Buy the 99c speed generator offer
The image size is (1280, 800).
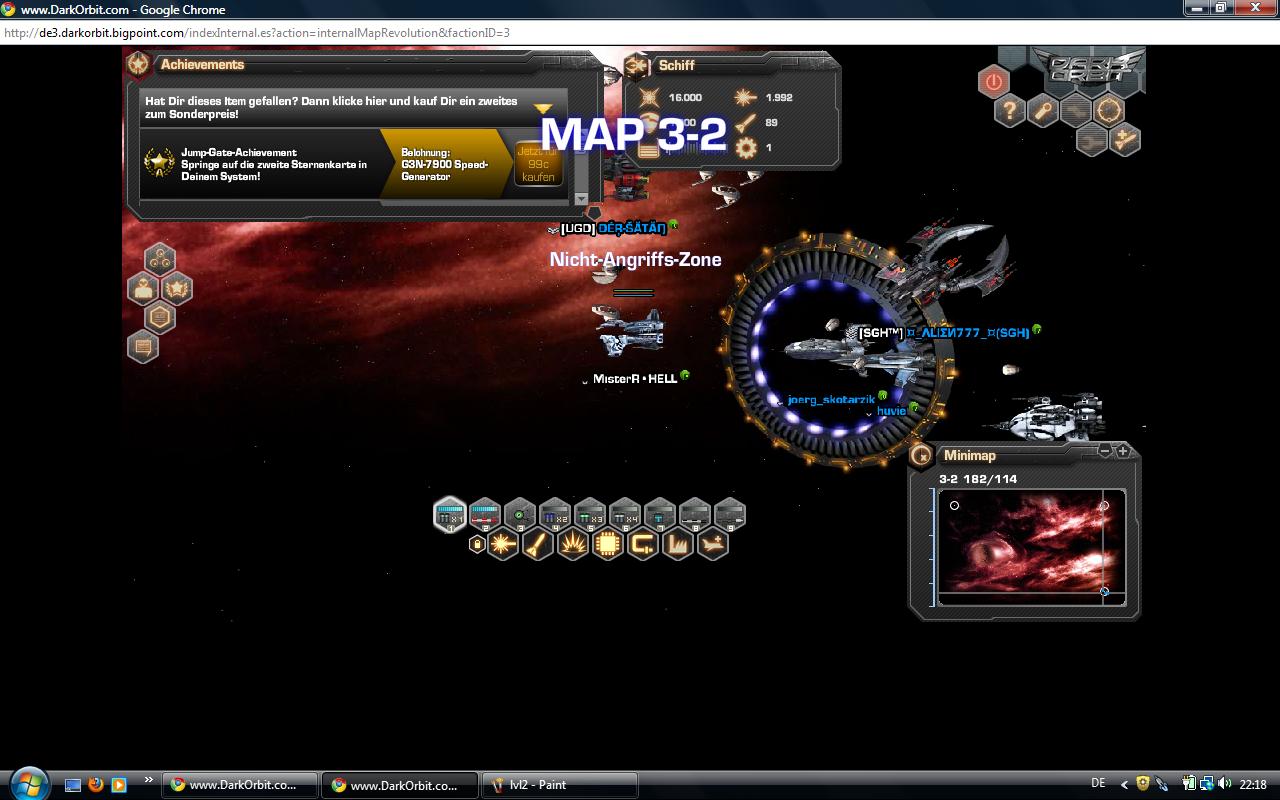pos(538,163)
